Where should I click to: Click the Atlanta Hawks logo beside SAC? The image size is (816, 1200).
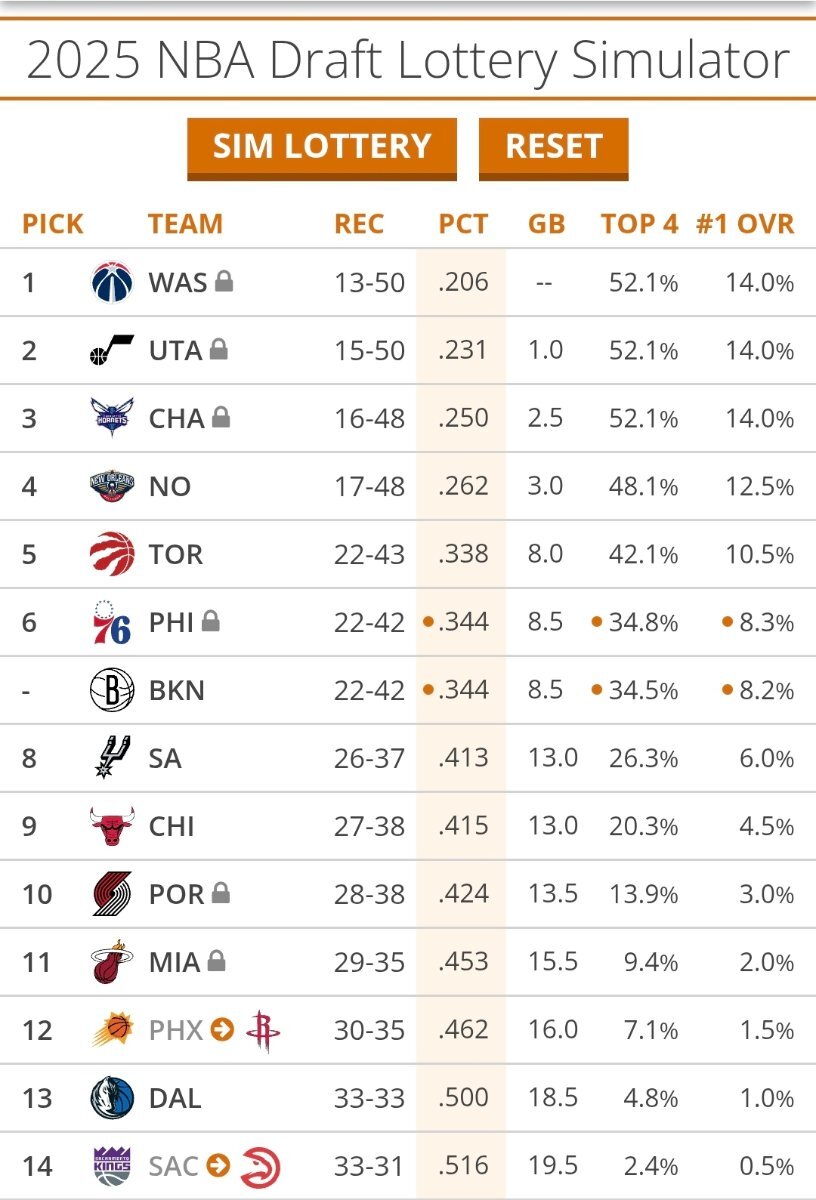coord(260,1166)
